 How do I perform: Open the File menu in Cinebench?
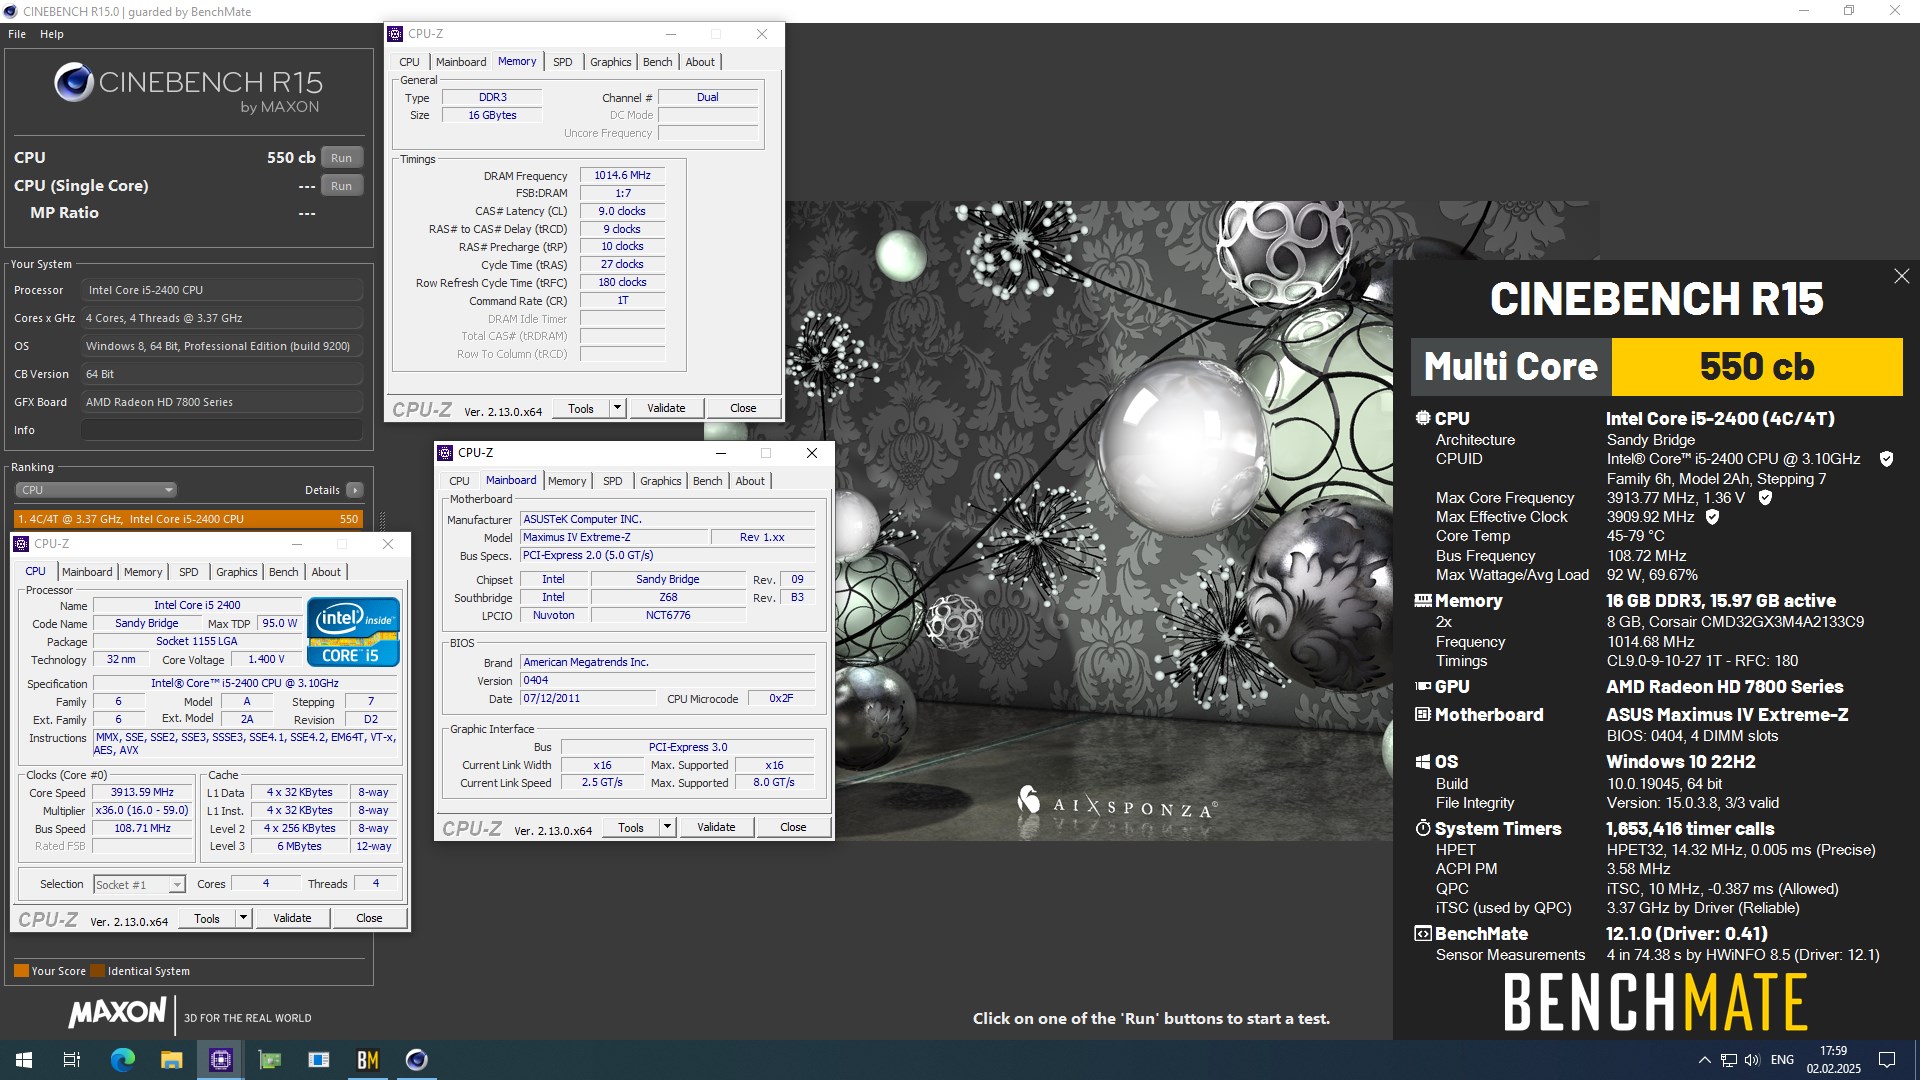[x=17, y=34]
